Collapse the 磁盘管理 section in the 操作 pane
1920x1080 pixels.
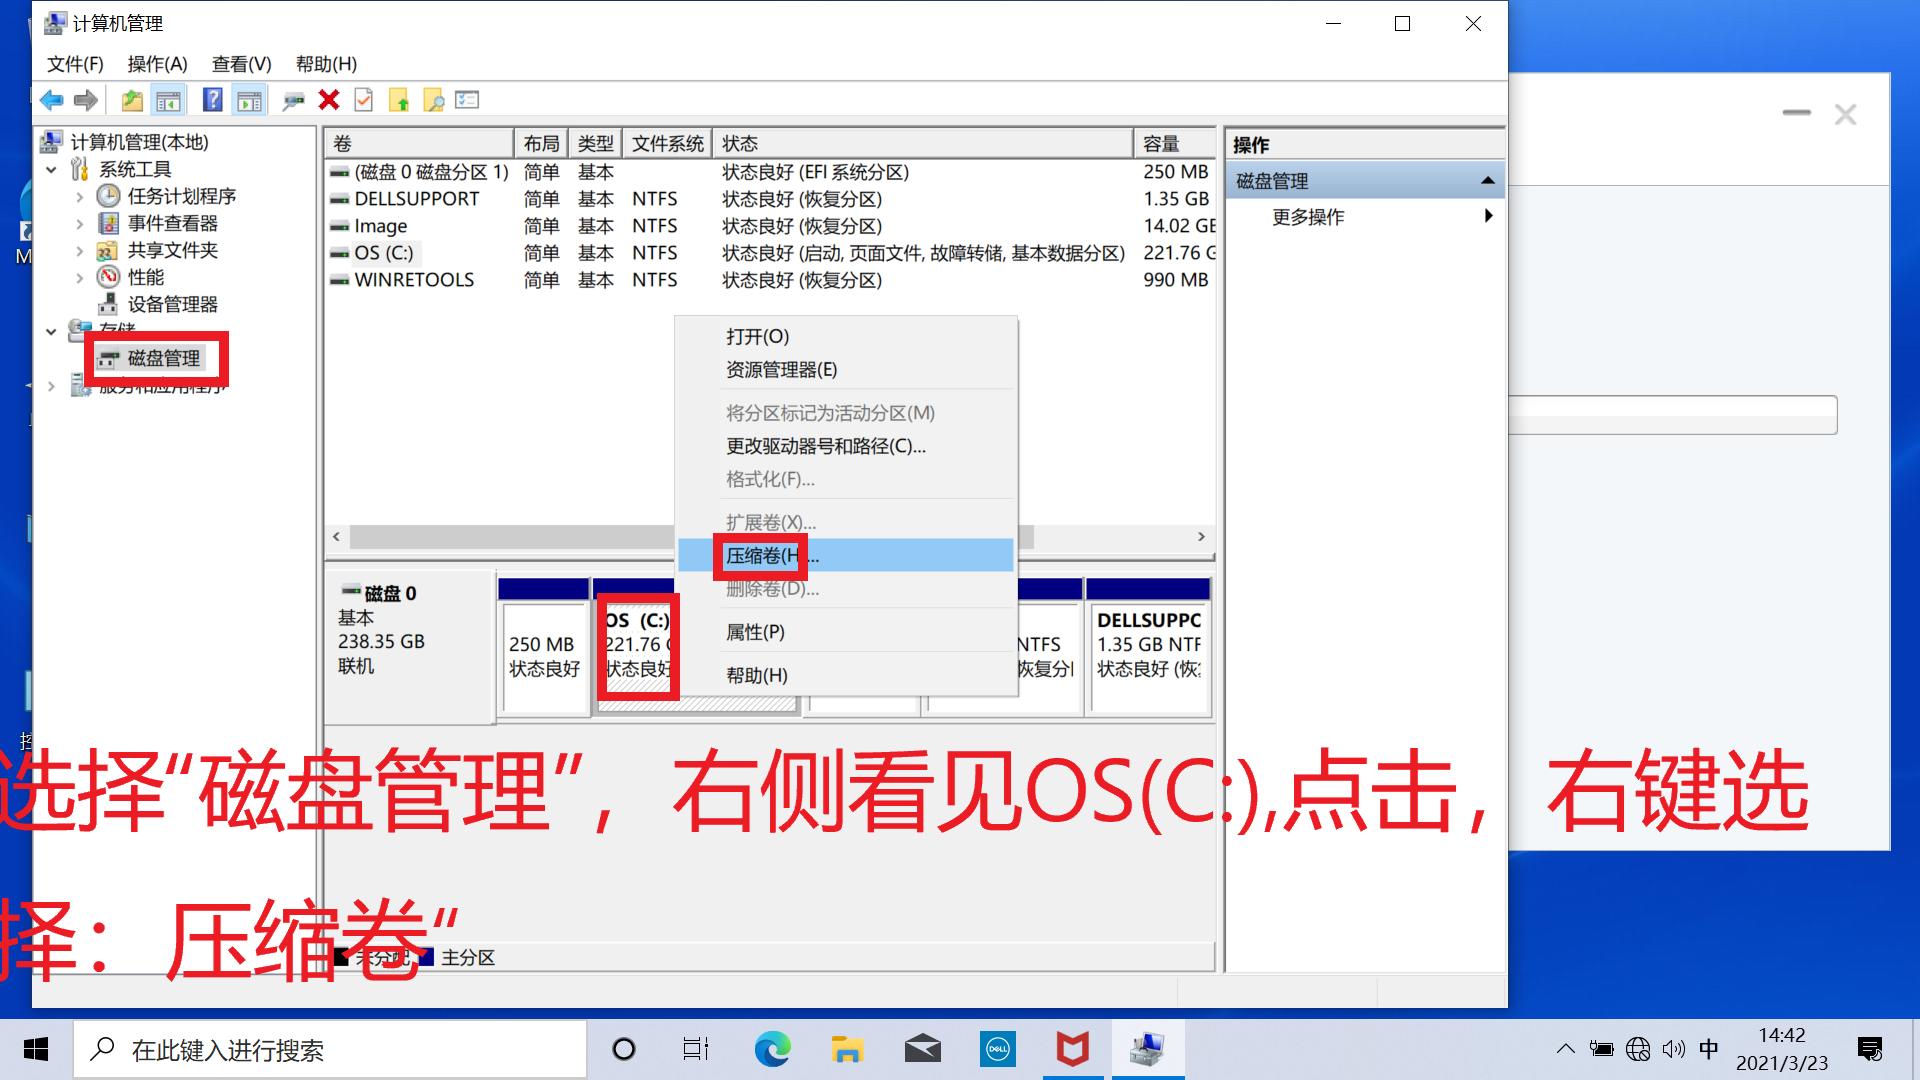1489,180
